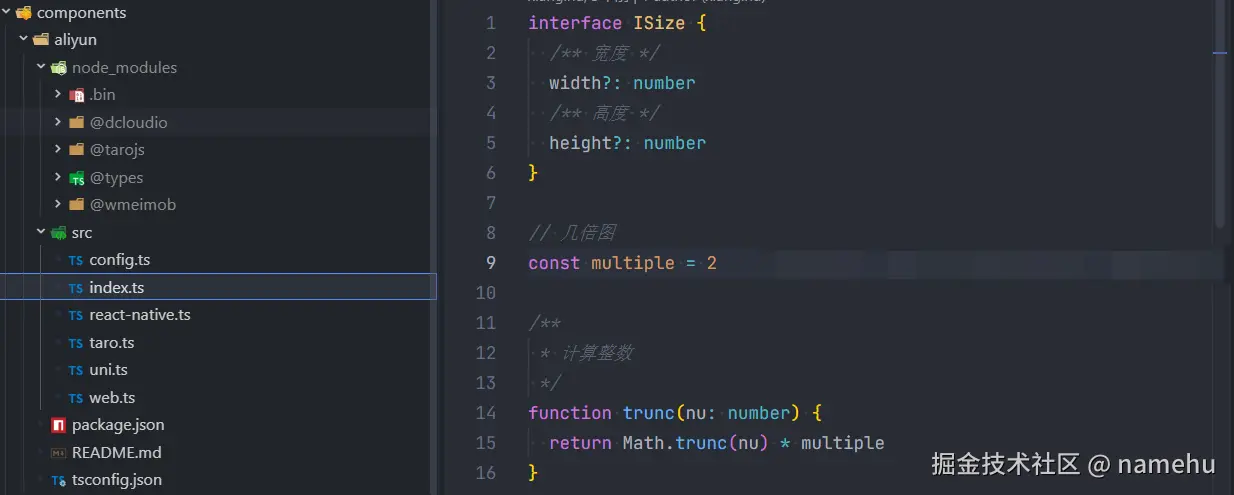Viewport: 1234px width, 495px height.
Task: Click 'const multiple = 2' code line
Action: coord(622,263)
